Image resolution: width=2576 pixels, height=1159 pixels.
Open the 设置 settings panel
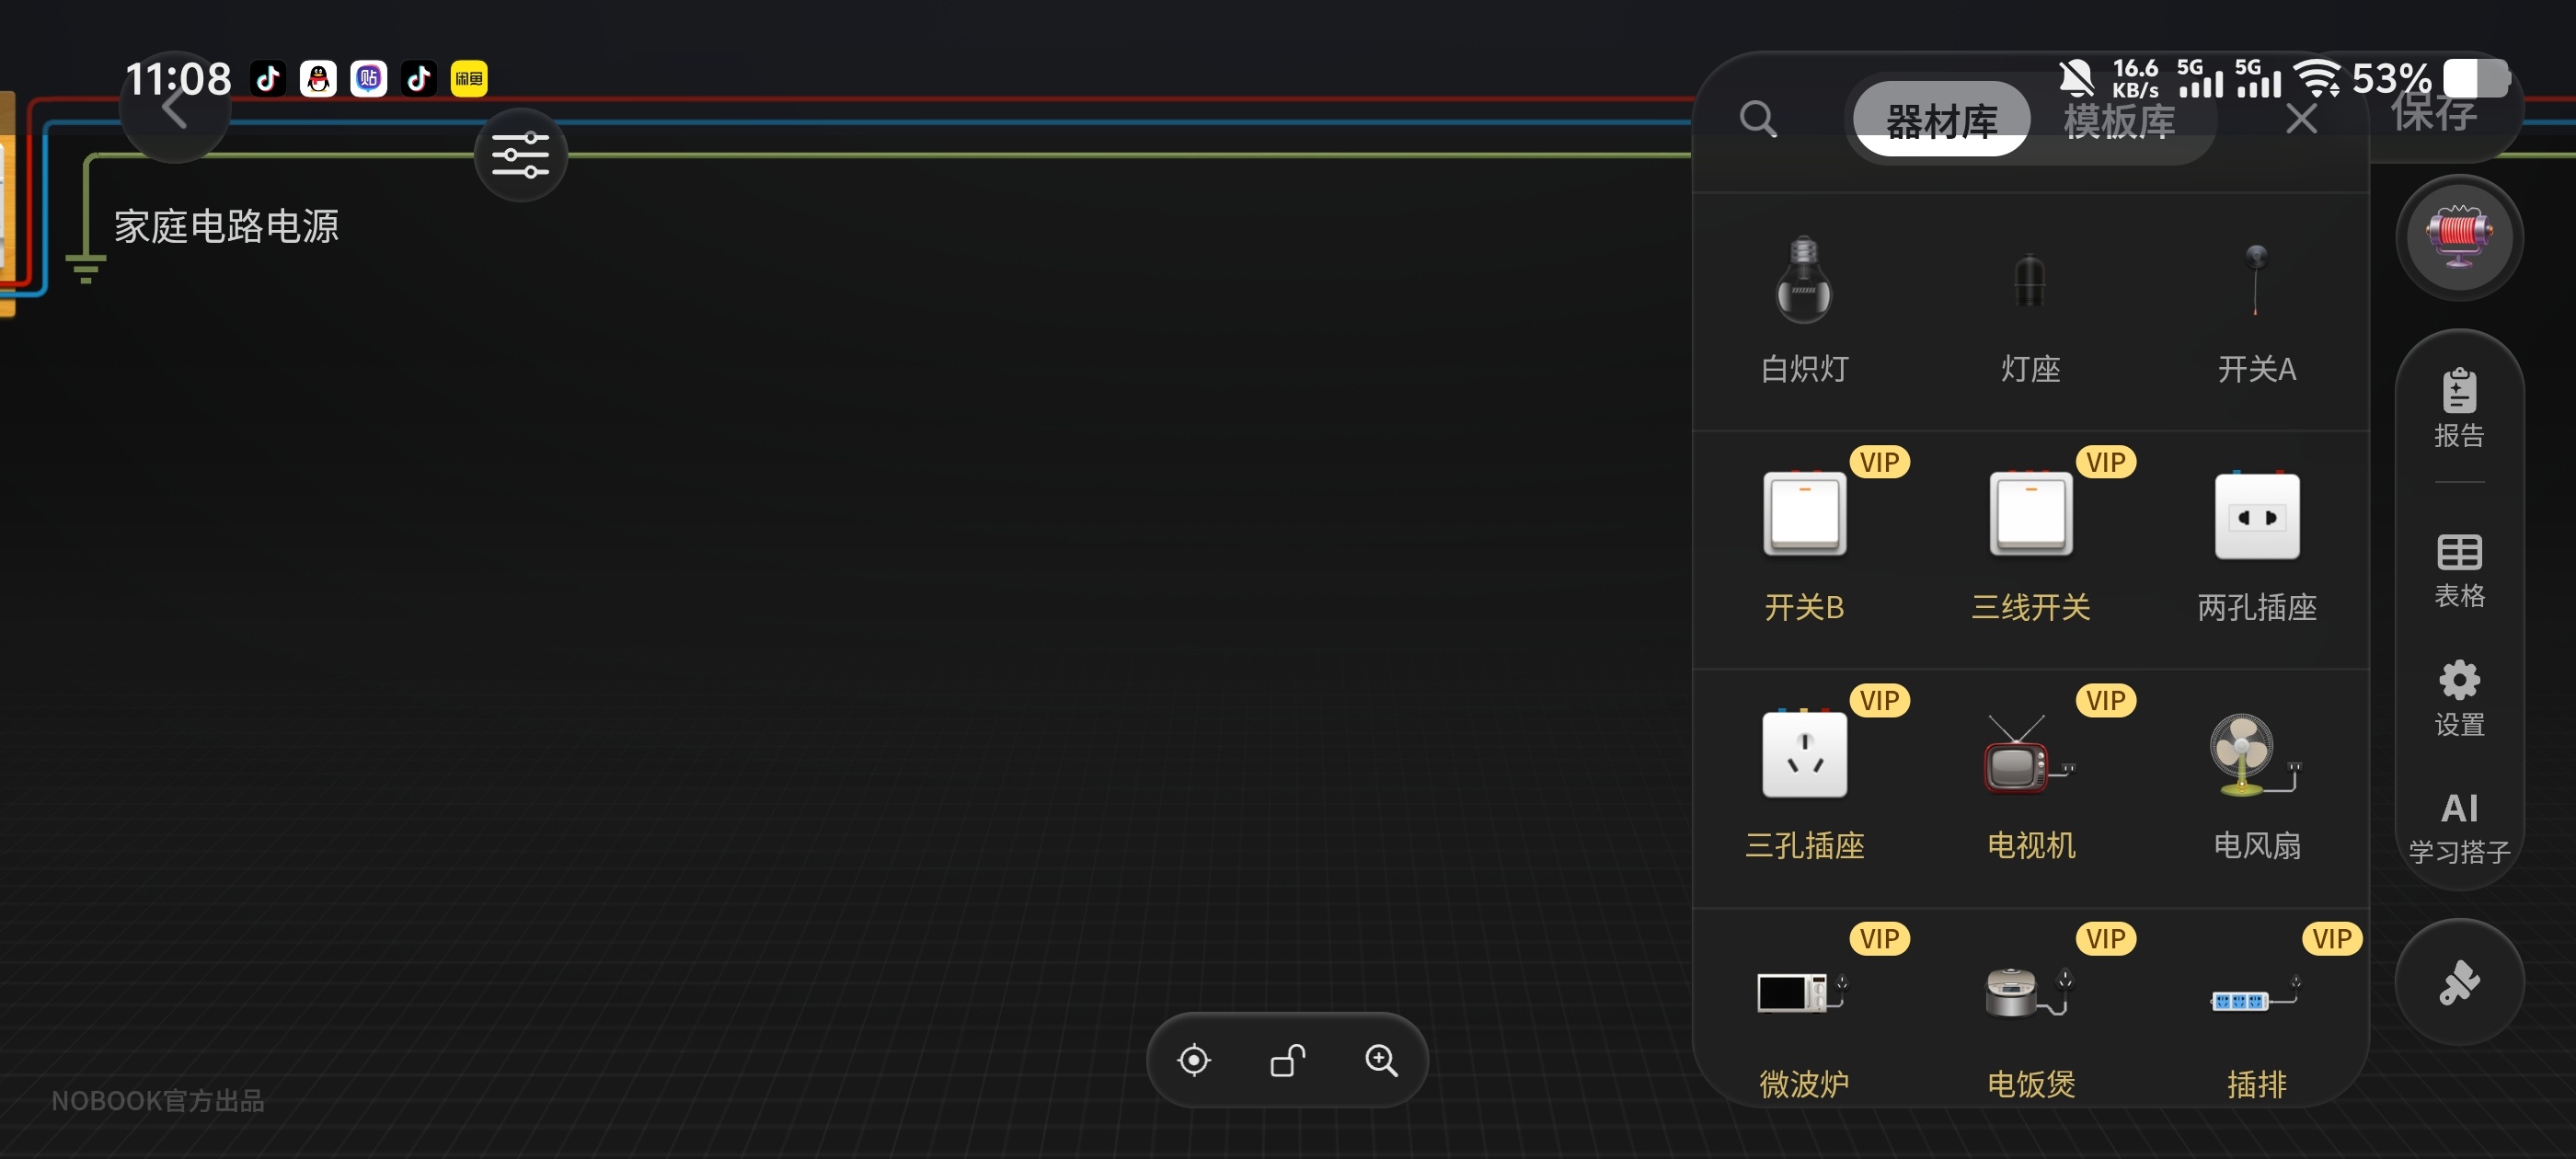pyautogui.click(x=2459, y=699)
